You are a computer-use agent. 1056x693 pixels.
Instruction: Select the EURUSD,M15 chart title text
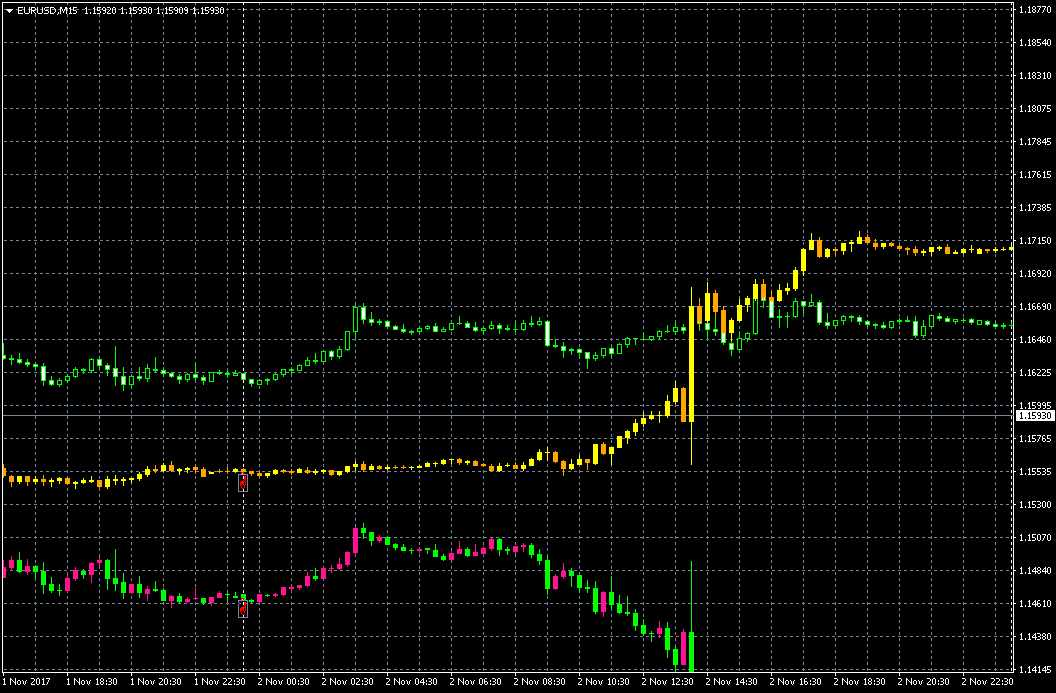47,11
